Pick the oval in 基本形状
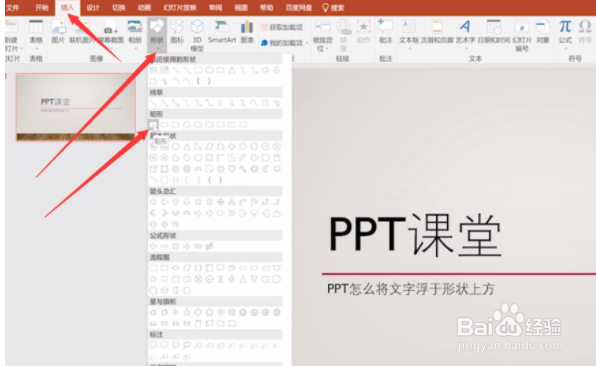Image resolution: width=596 pixels, height=366 pixels. pos(175,146)
